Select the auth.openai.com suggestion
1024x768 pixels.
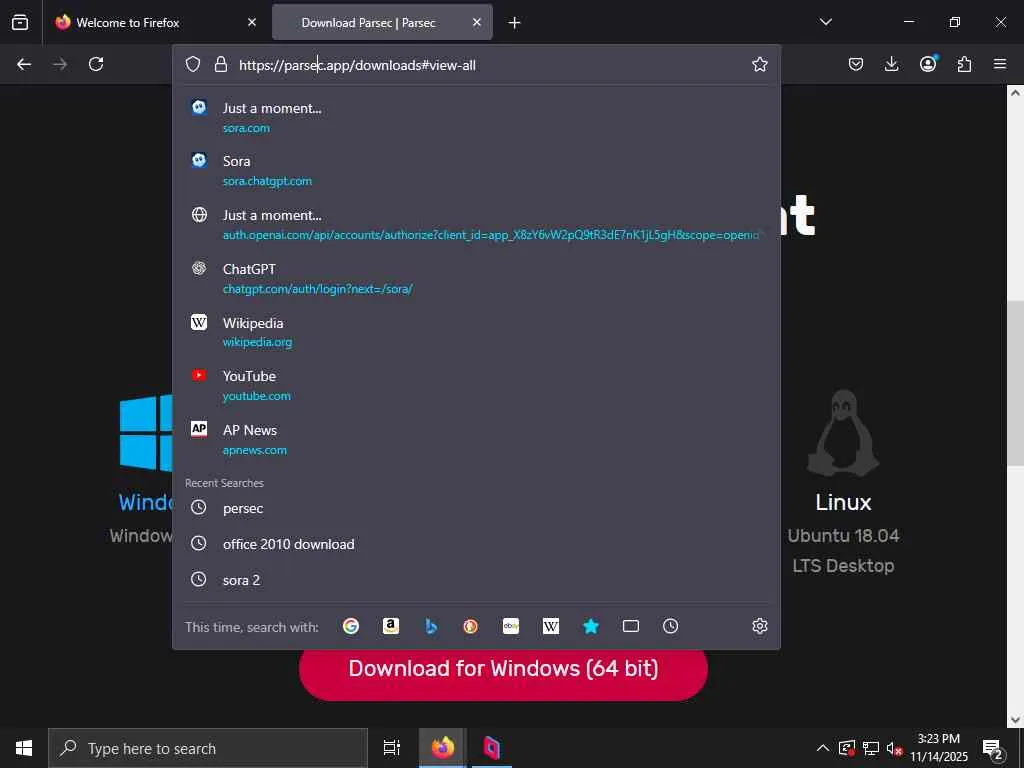(x=476, y=225)
